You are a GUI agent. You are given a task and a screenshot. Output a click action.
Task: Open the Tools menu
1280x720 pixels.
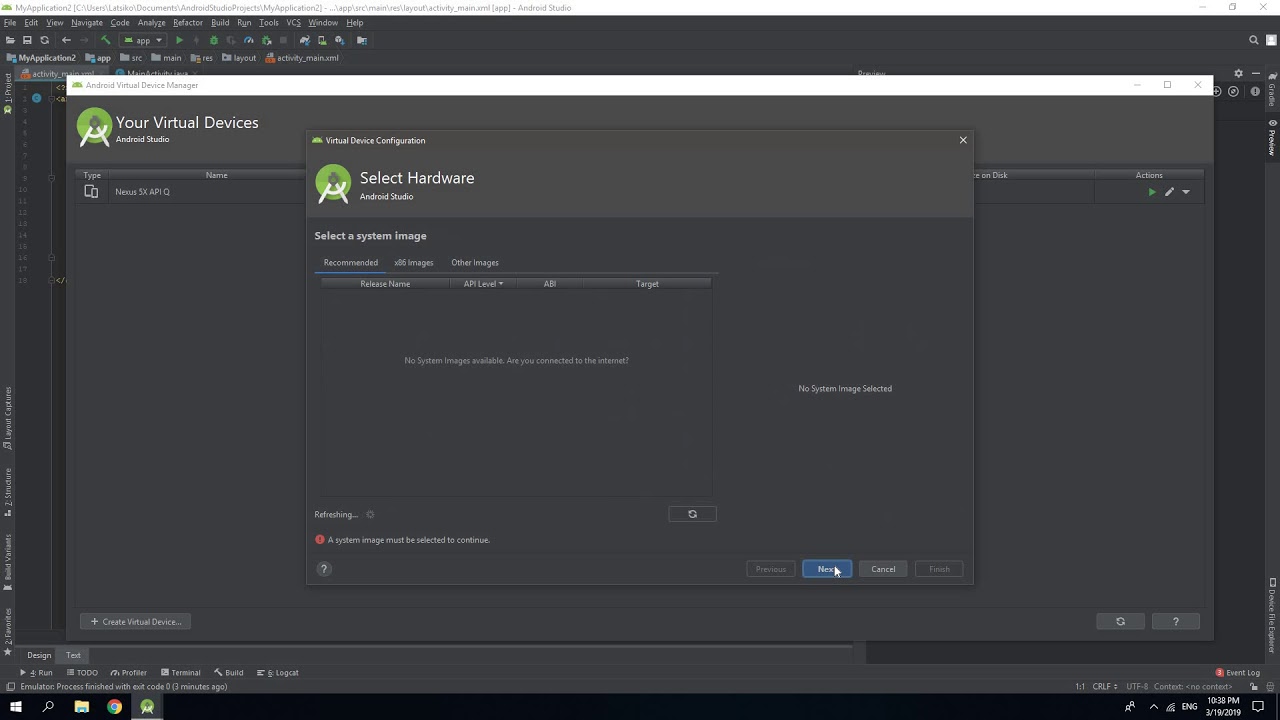pos(269,22)
